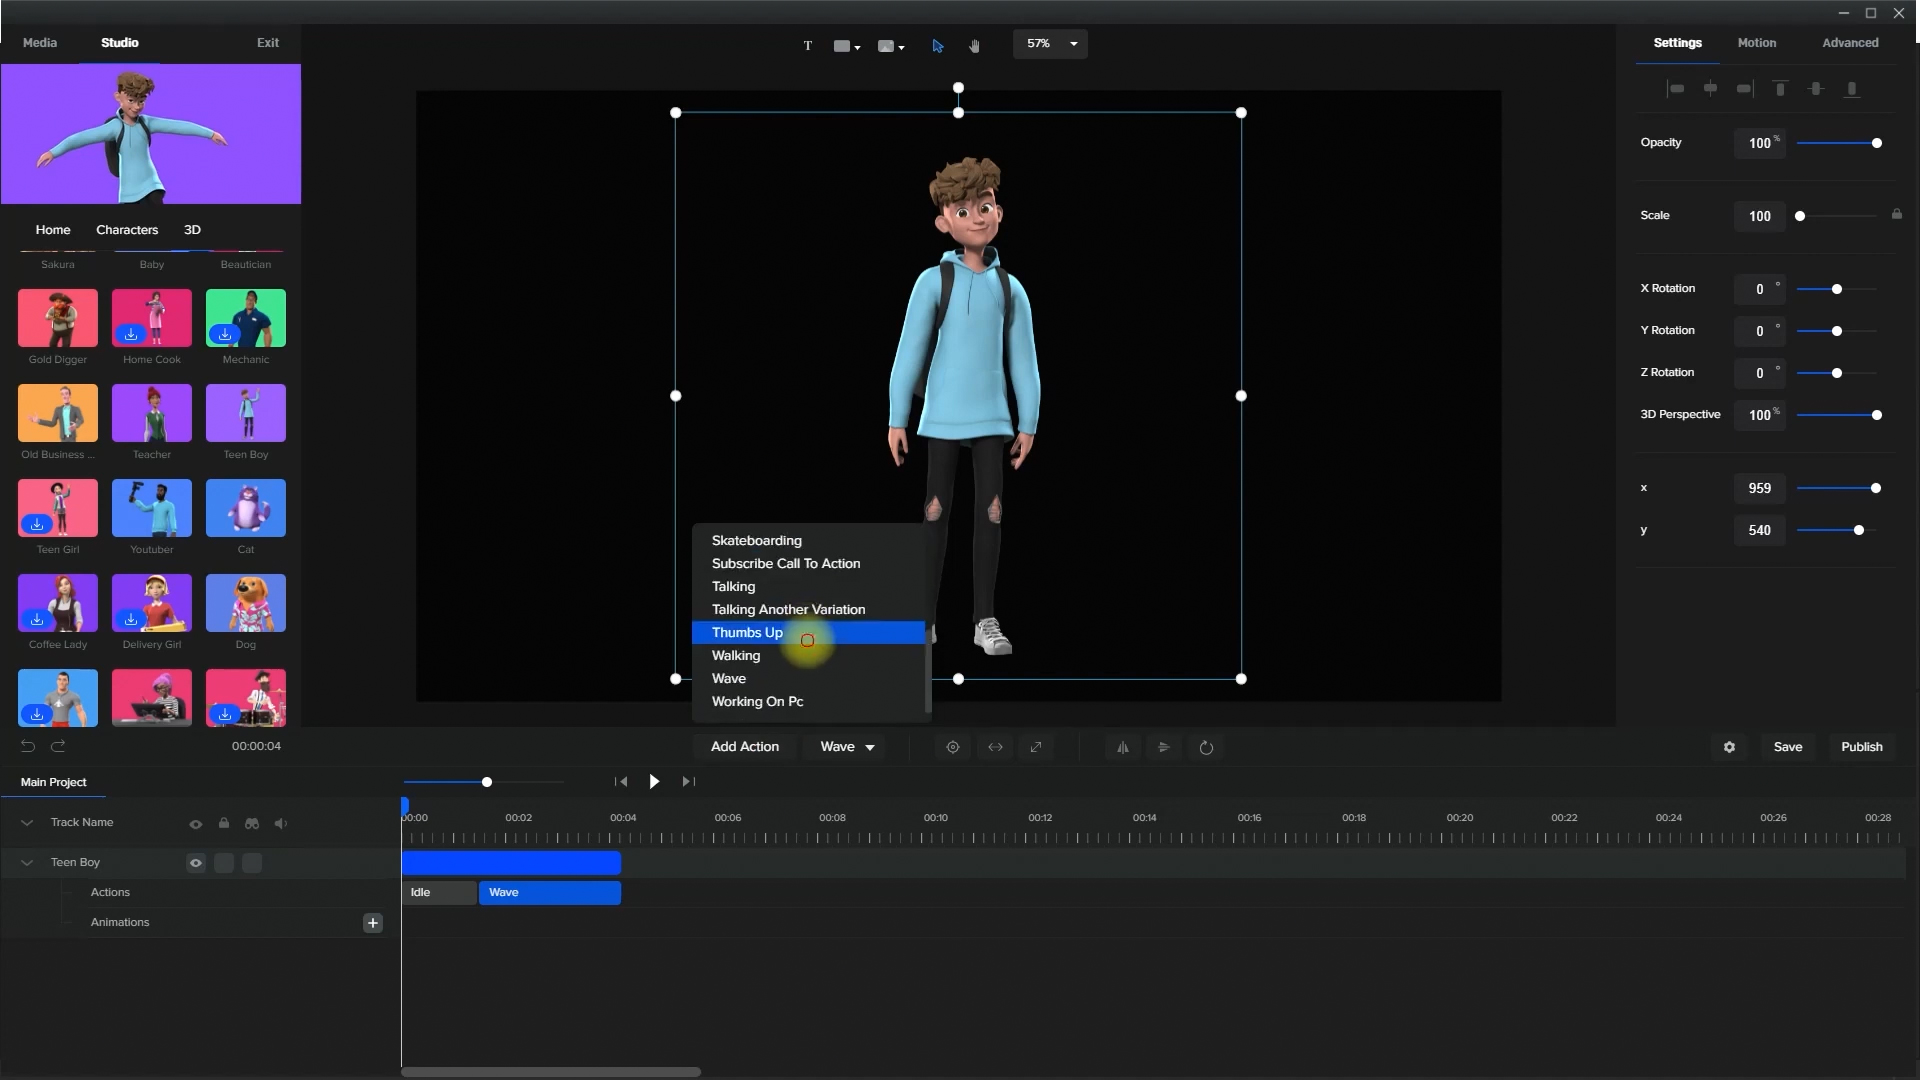Click the header speaker icon in Track Name row
The height and width of the screenshot is (1080, 1920).
point(281,823)
